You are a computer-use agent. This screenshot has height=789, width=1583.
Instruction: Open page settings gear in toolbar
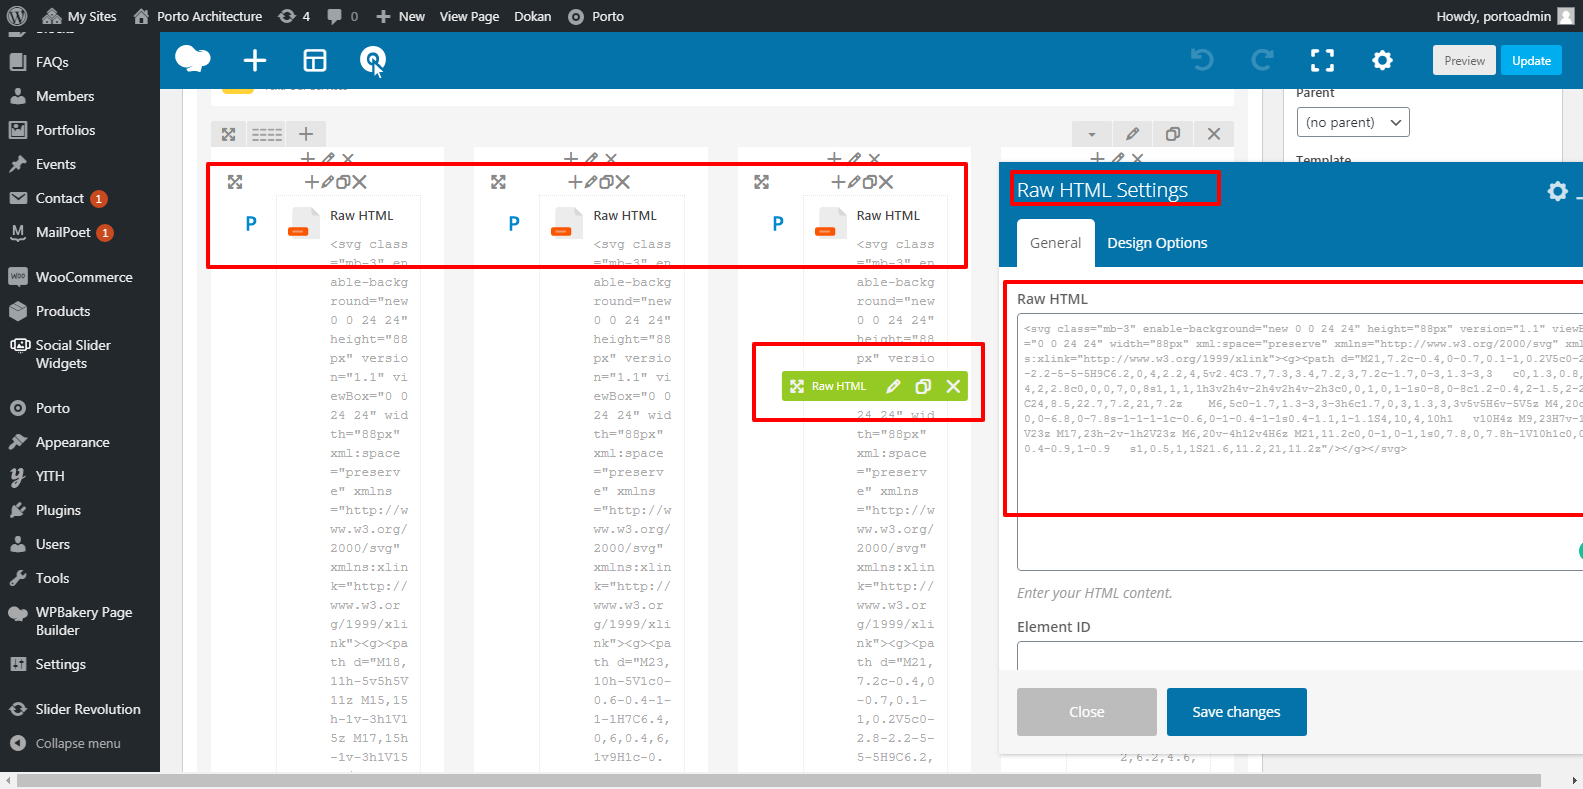click(1382, 60)
